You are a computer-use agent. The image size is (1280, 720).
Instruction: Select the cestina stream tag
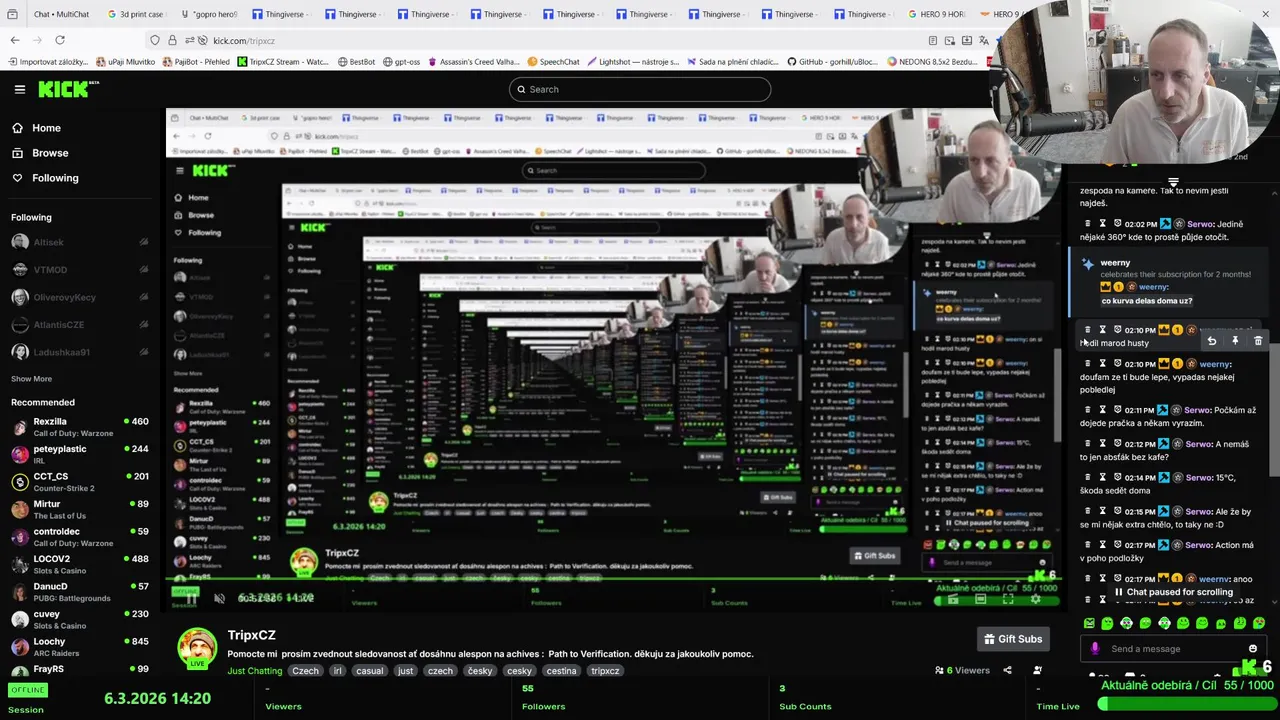coord(561,671)
